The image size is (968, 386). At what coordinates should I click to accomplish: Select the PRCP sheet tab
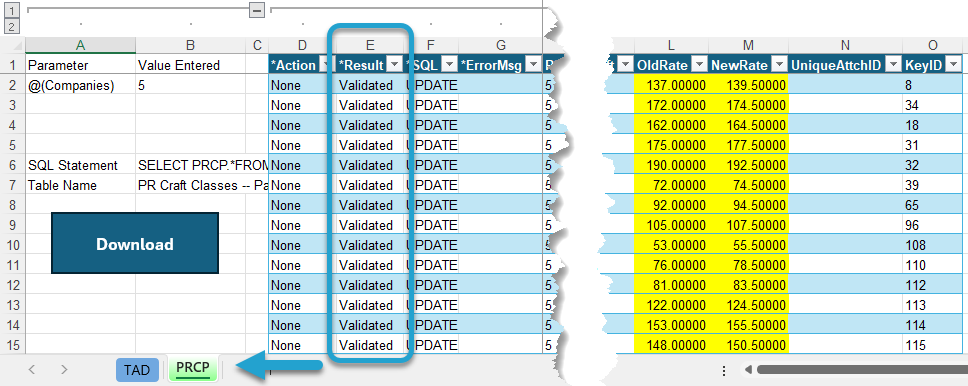point(193,369)
